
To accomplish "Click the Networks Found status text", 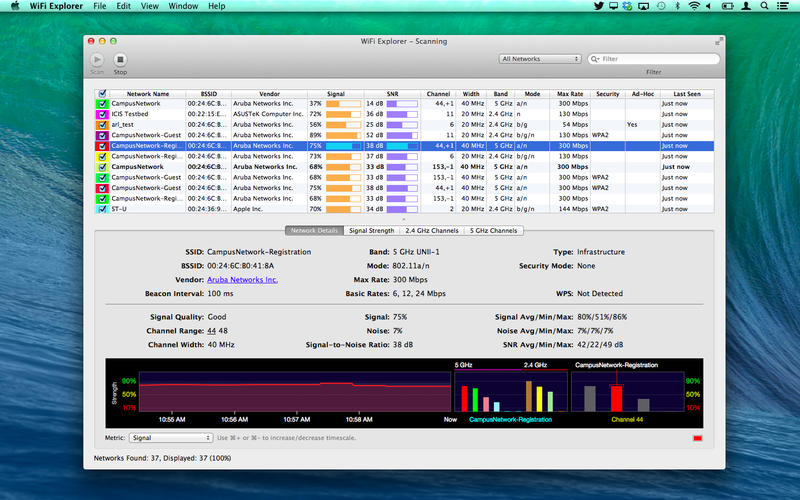I will 162,458.
